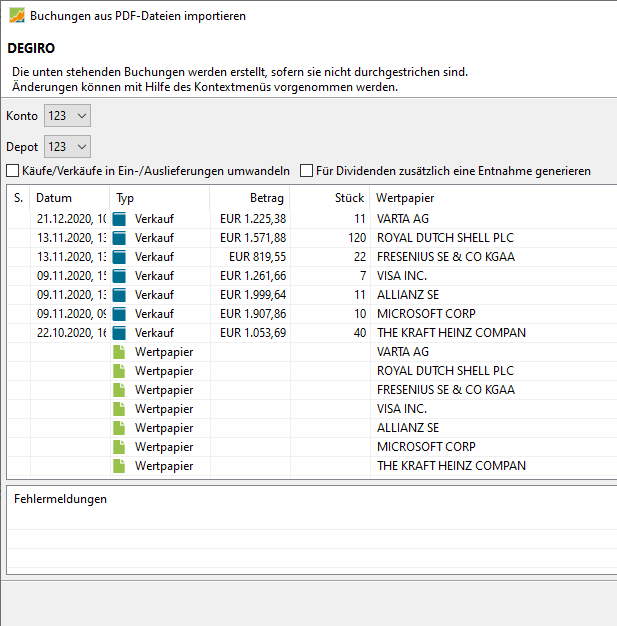Click the Verkauf icon for VISA INC.

coord(119,276)
